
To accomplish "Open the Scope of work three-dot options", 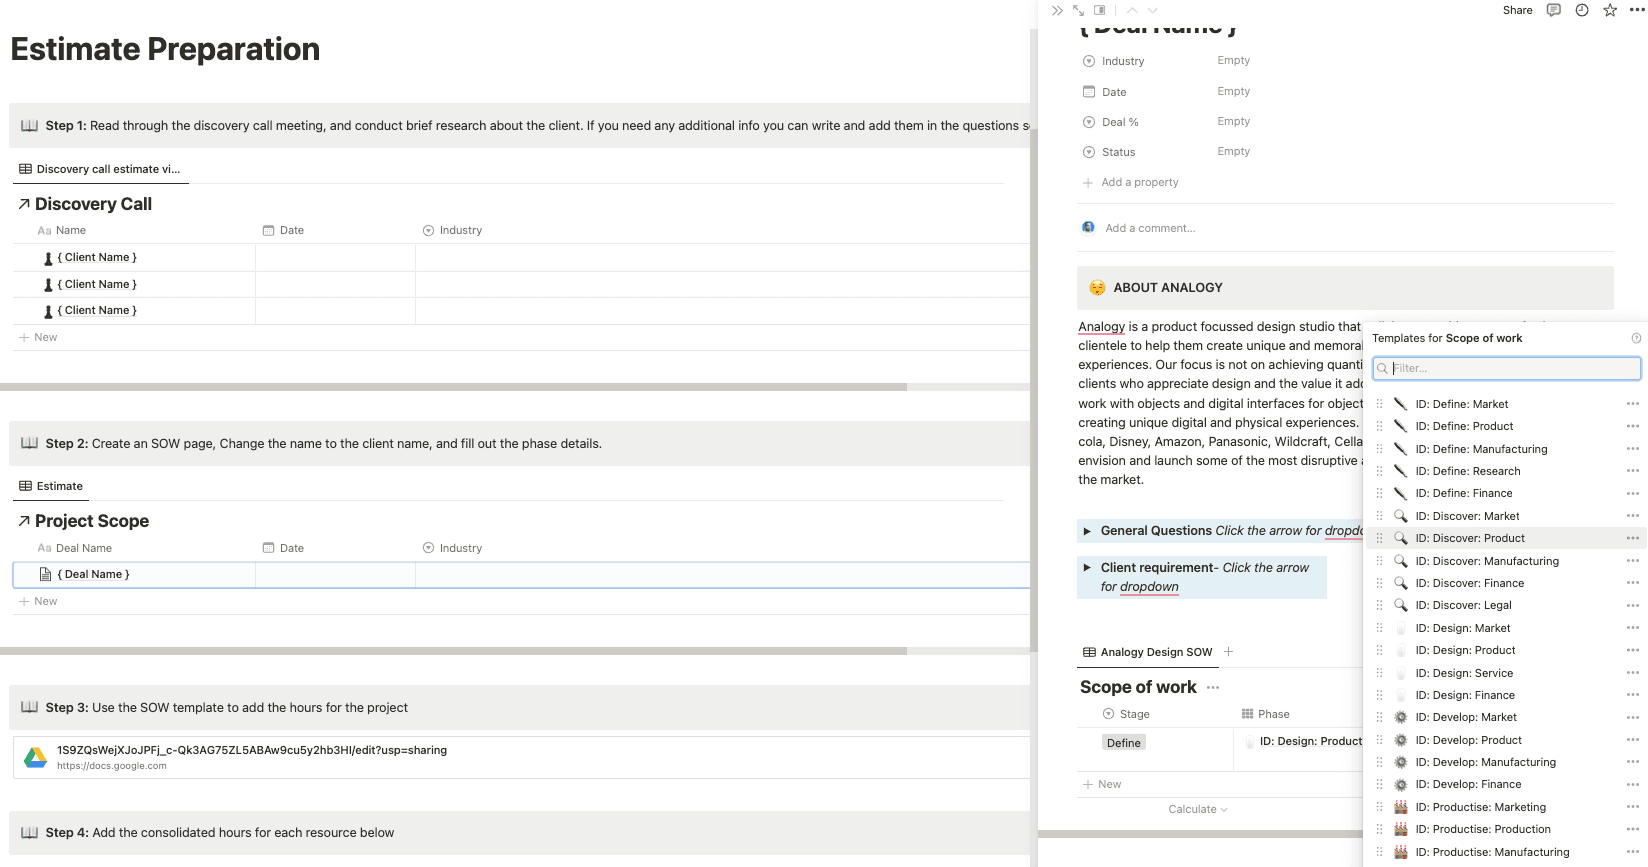I will [1213, 688].
